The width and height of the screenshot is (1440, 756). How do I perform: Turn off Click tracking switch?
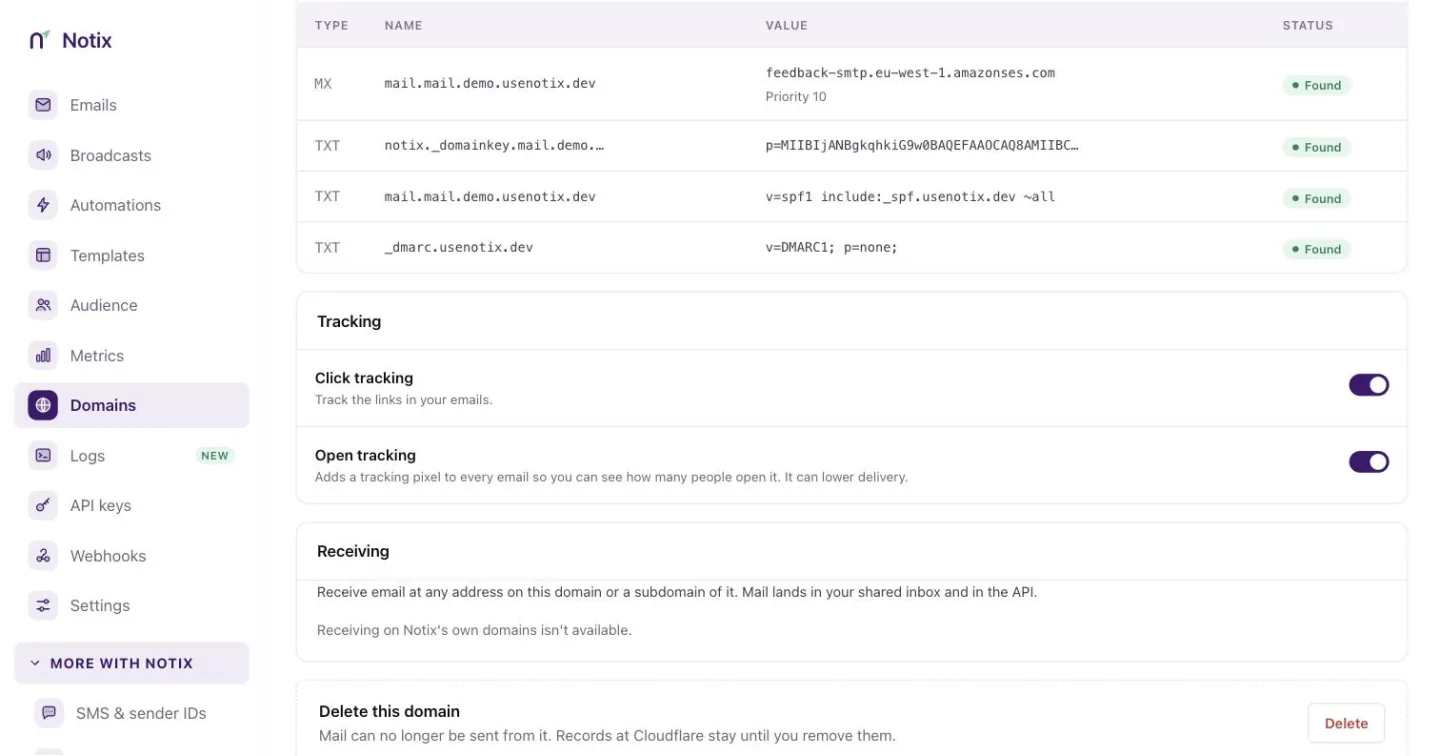pyautogui.click(x=1369, y=385)
